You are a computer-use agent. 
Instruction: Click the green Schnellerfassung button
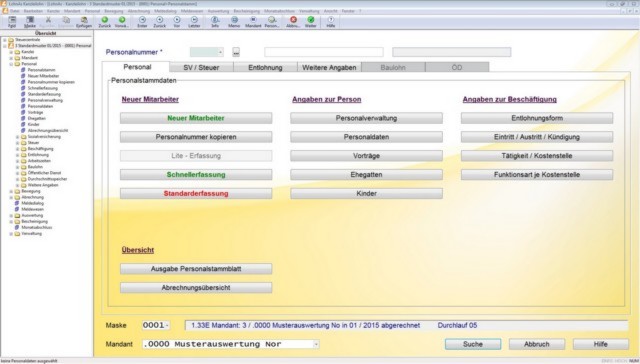point(196,175)
